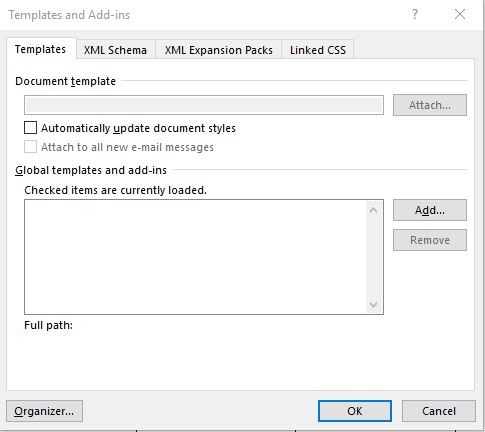Click the list scroll up arrow

point(373,211)
